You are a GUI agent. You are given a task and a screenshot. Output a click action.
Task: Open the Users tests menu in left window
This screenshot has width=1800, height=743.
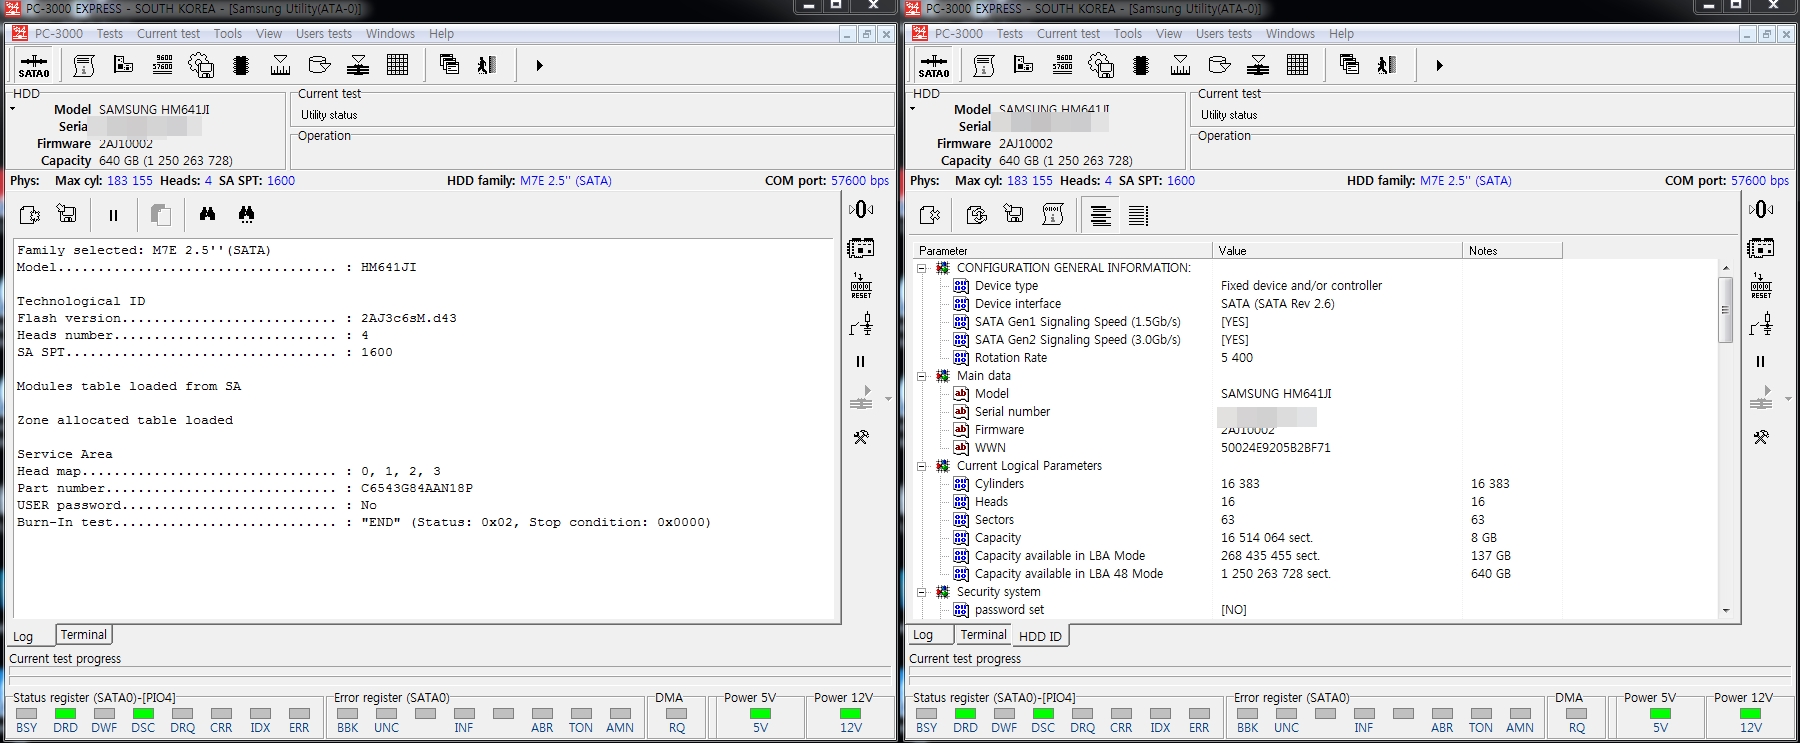tap(324, 34)
